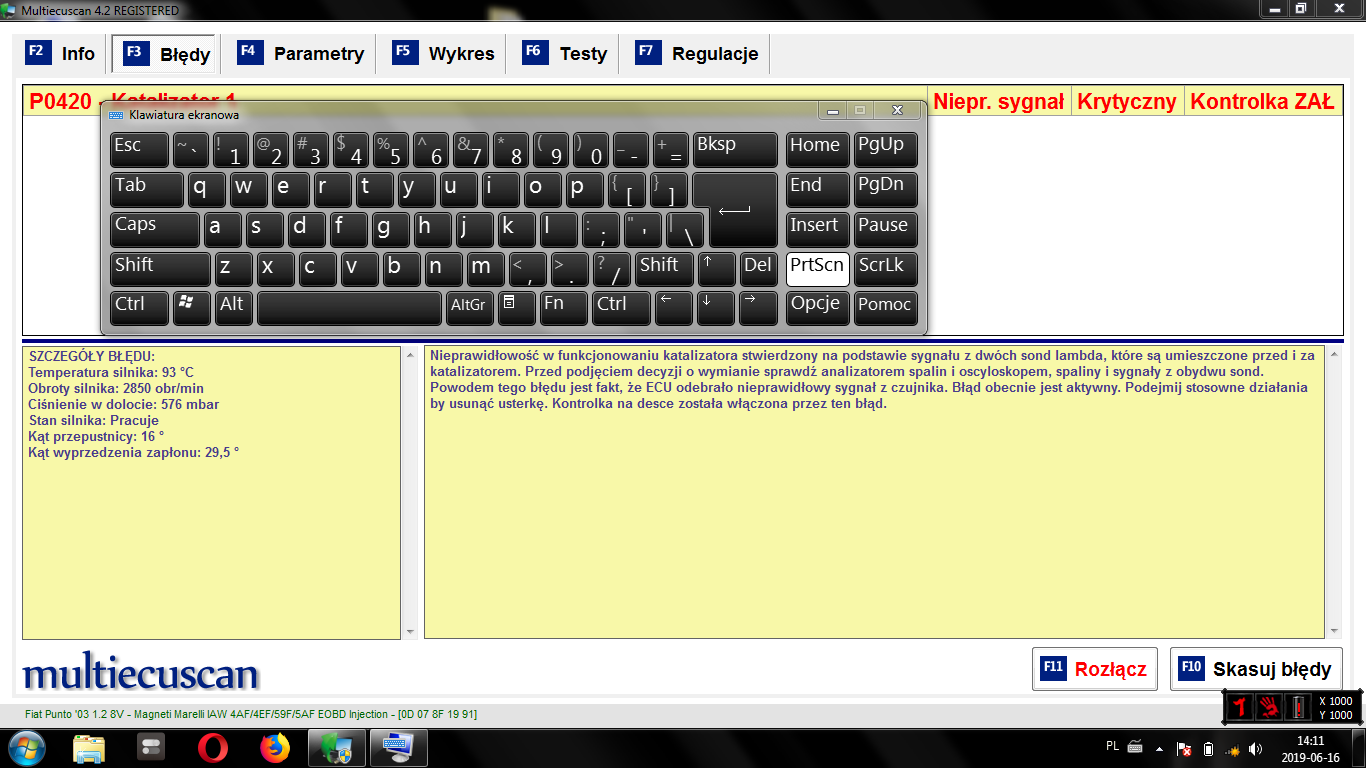Open the F6 Testy tab
This screenshot has width=1366, height=768.
pos(565,54)
